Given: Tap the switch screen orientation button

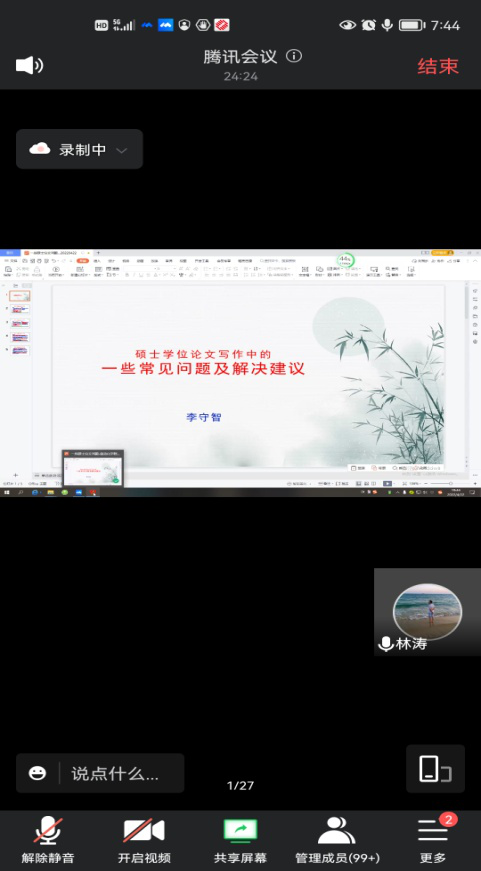Looking at the screenshot, I should tap(435, 769).
